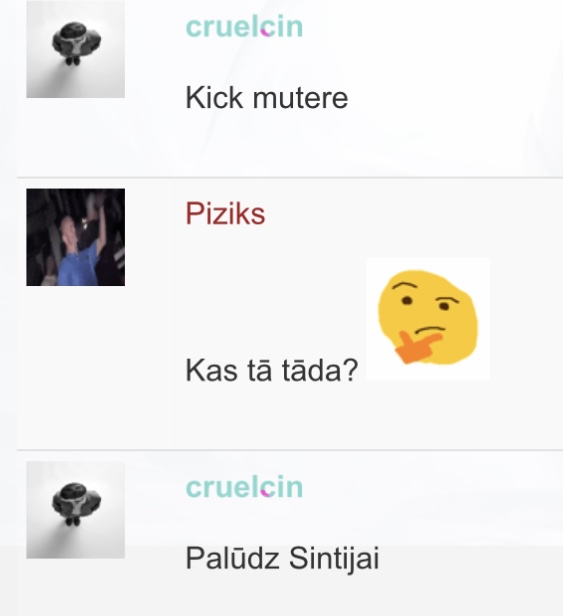
Task: Click the divider line above 'Palūdz Sintijai' post
Action: point(290,450)
